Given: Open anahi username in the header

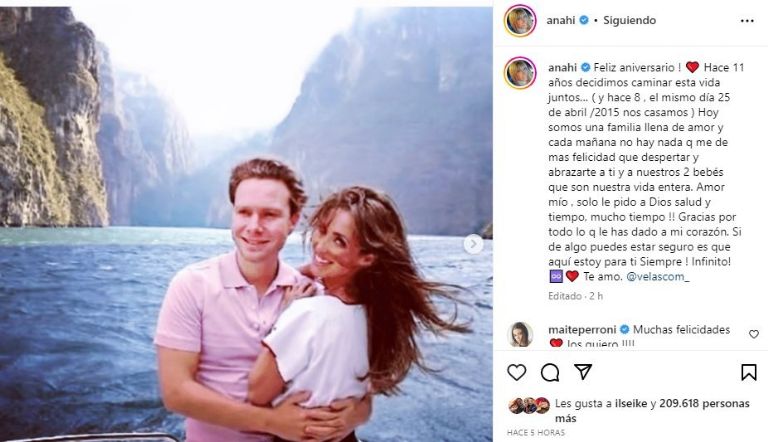Looking at the screenshot, I should [x=561, y=21].
